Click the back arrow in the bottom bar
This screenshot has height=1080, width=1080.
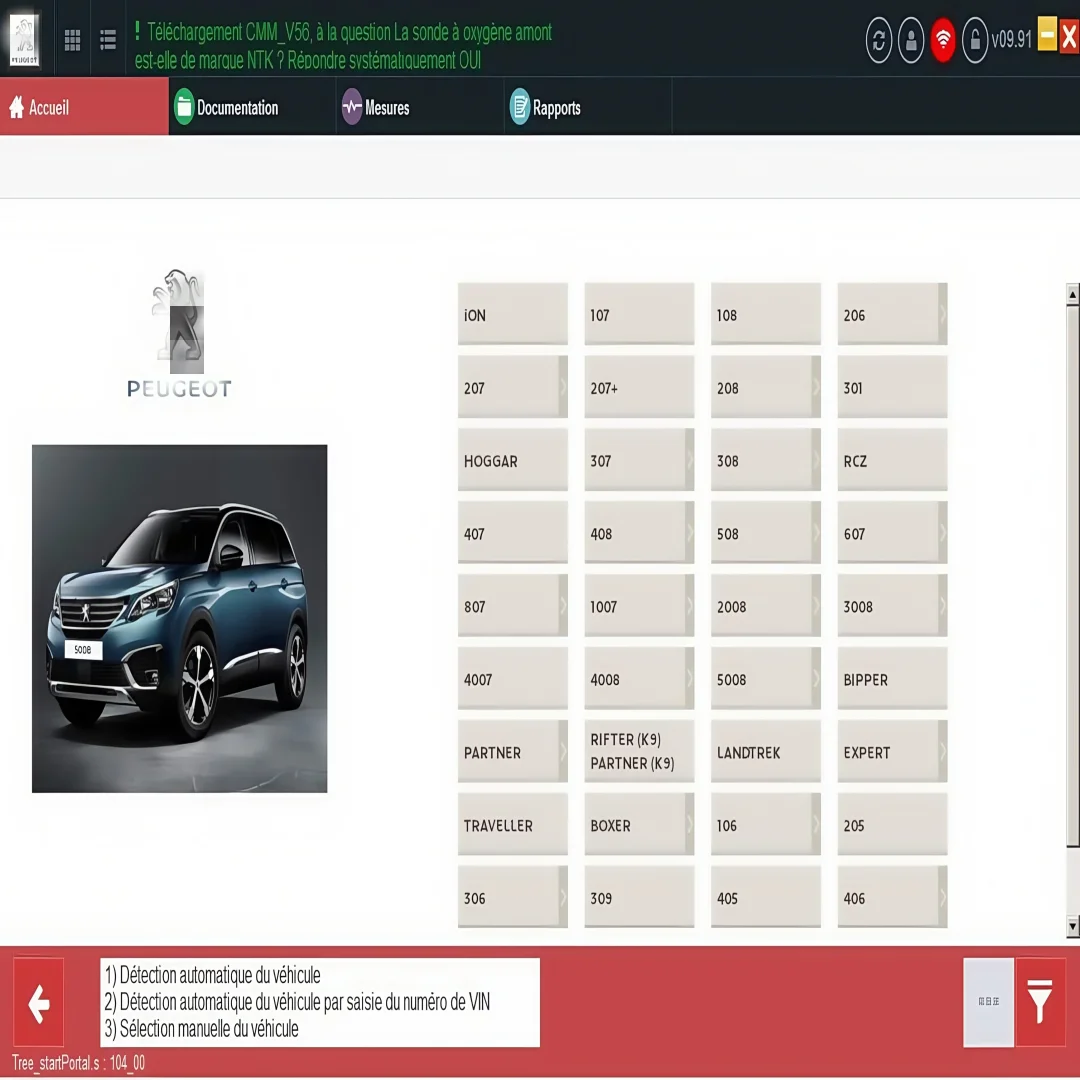[x=39, y=1003]
